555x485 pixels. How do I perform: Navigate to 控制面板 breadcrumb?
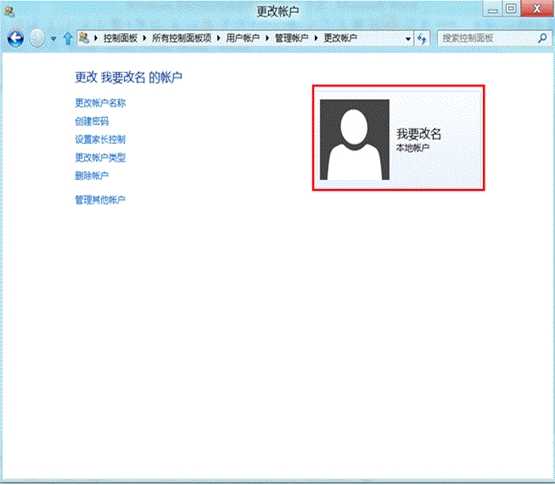point(120,38)
